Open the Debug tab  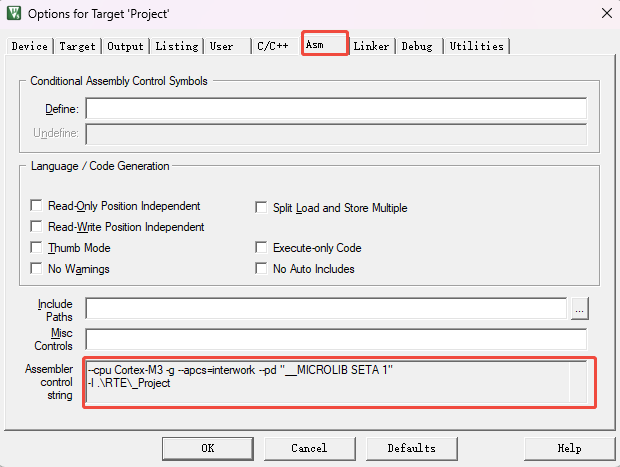418,46
